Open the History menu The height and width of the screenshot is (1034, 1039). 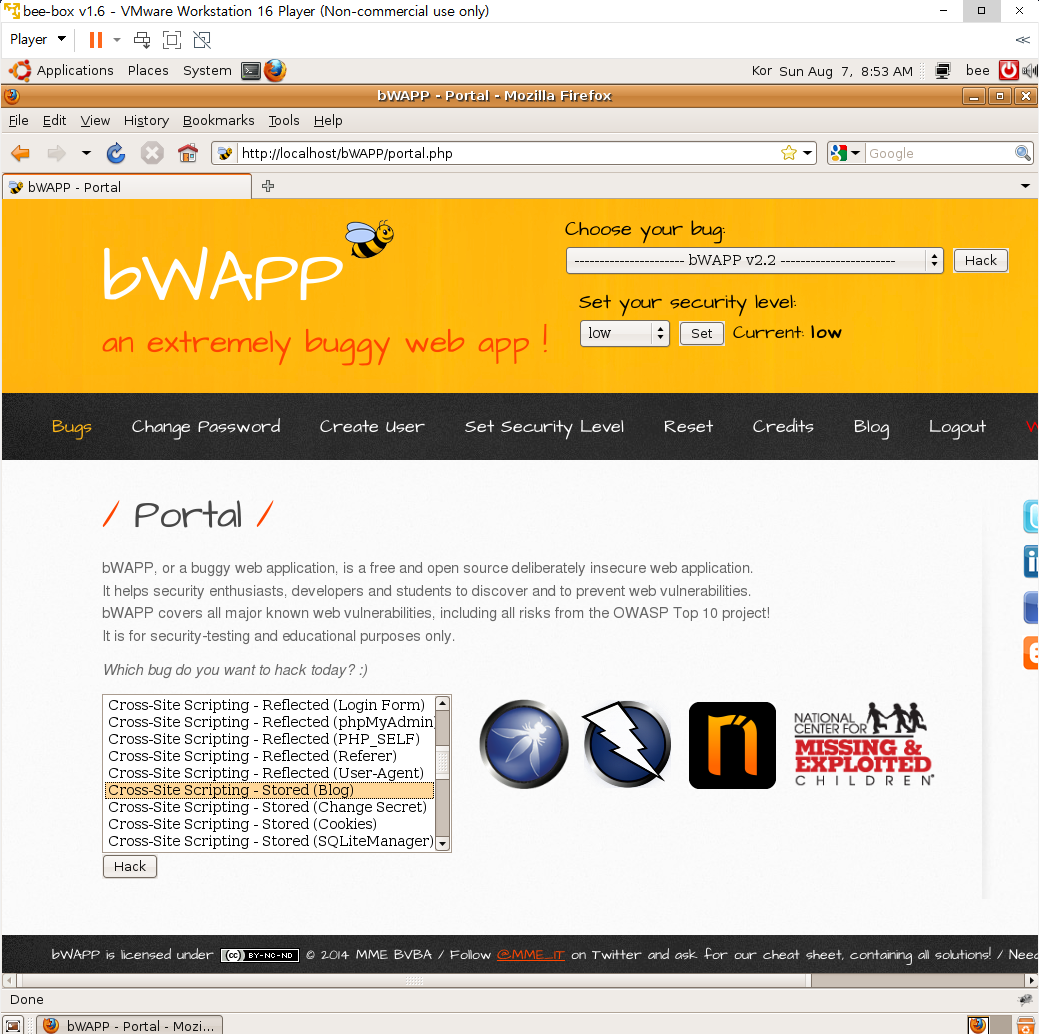[146, 120]
